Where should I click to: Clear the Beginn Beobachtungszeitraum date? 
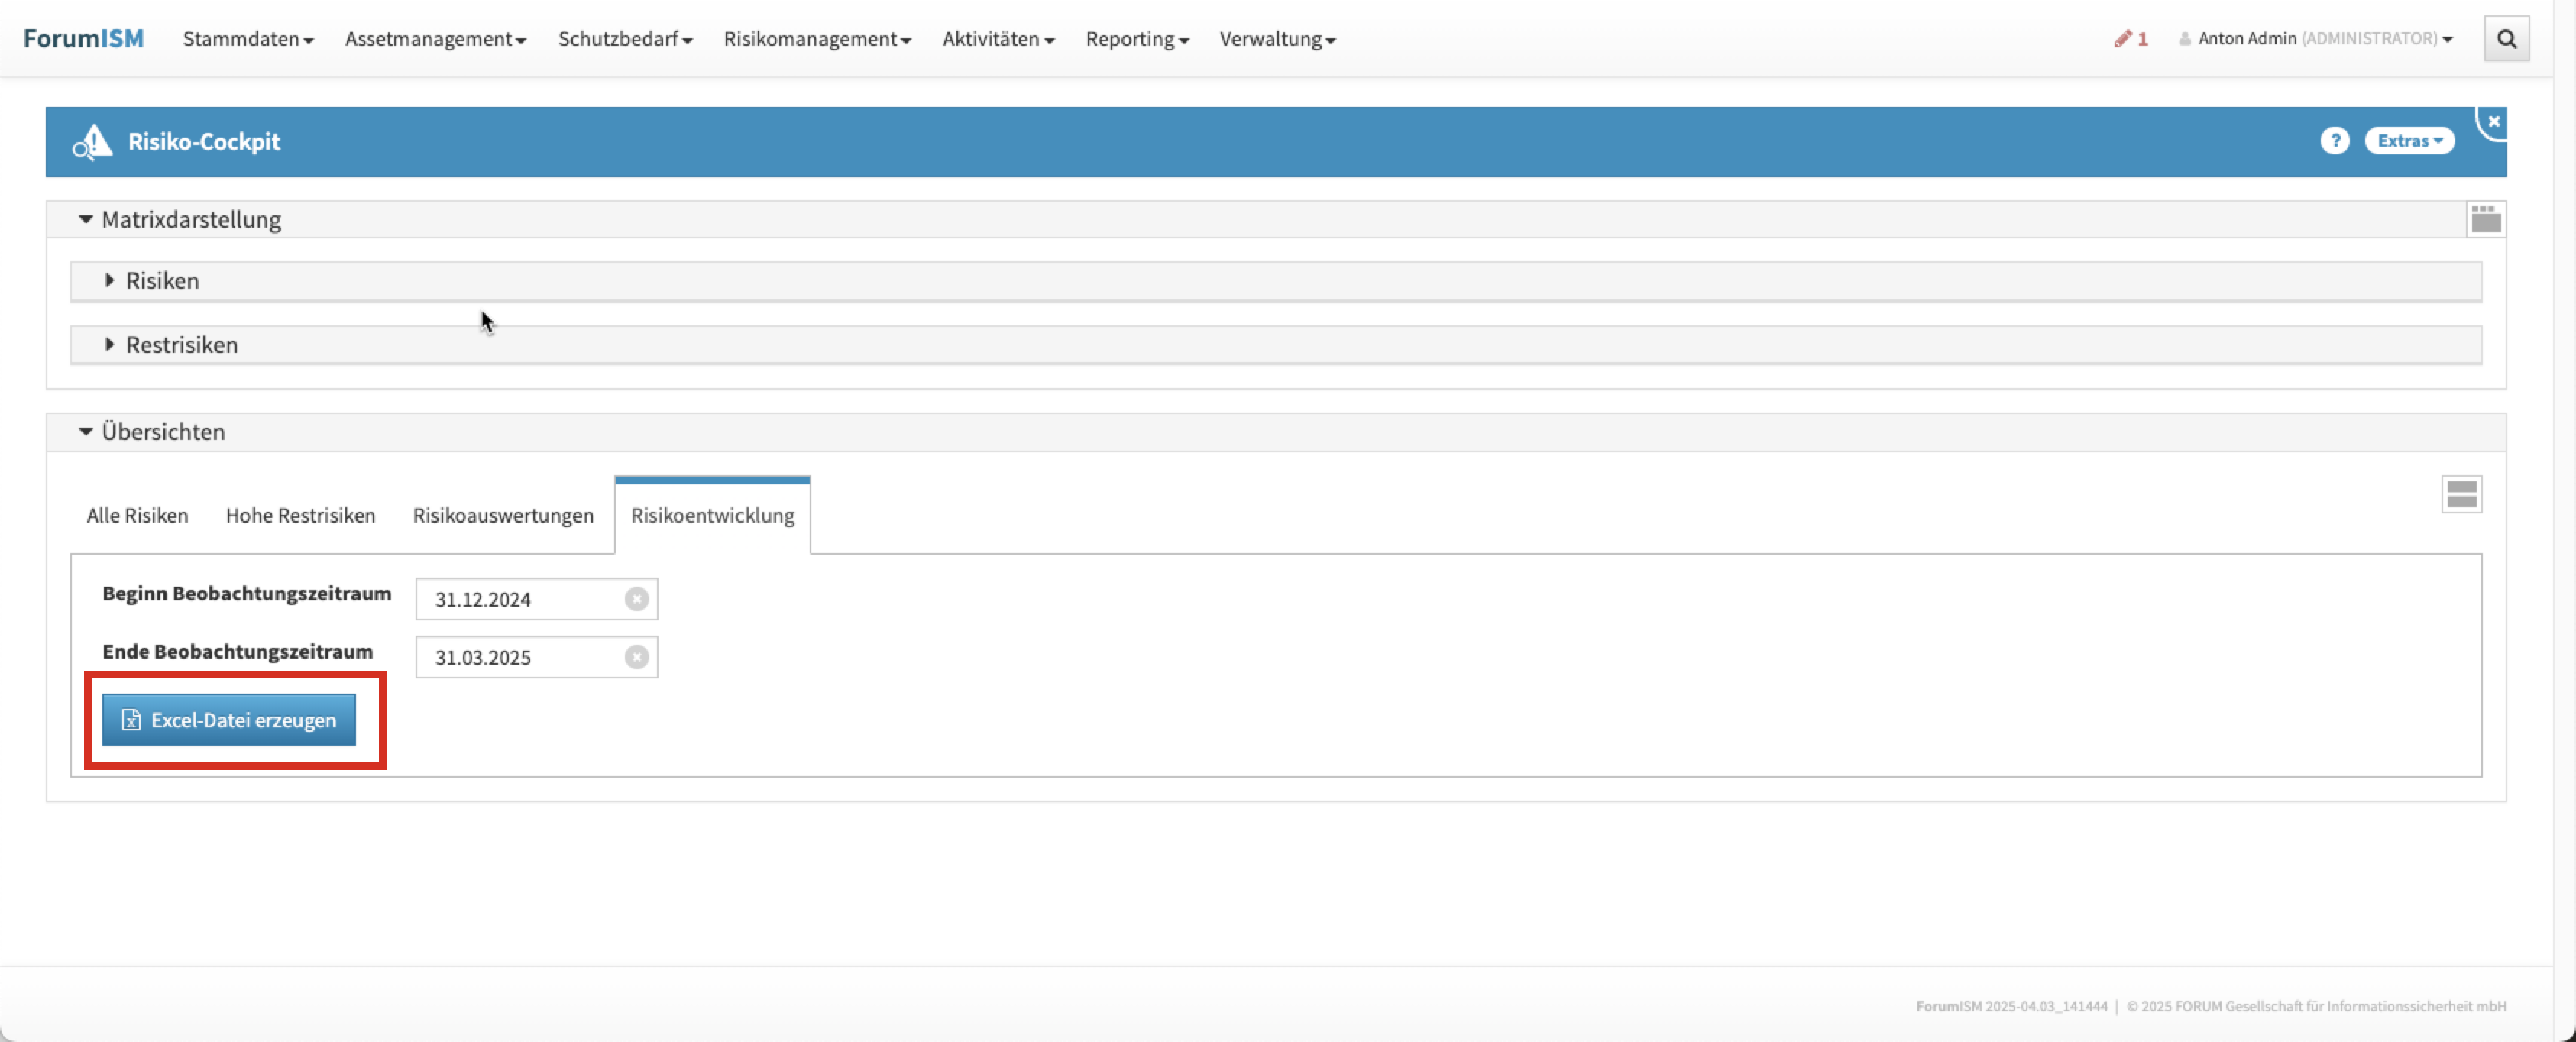point(636,599)
